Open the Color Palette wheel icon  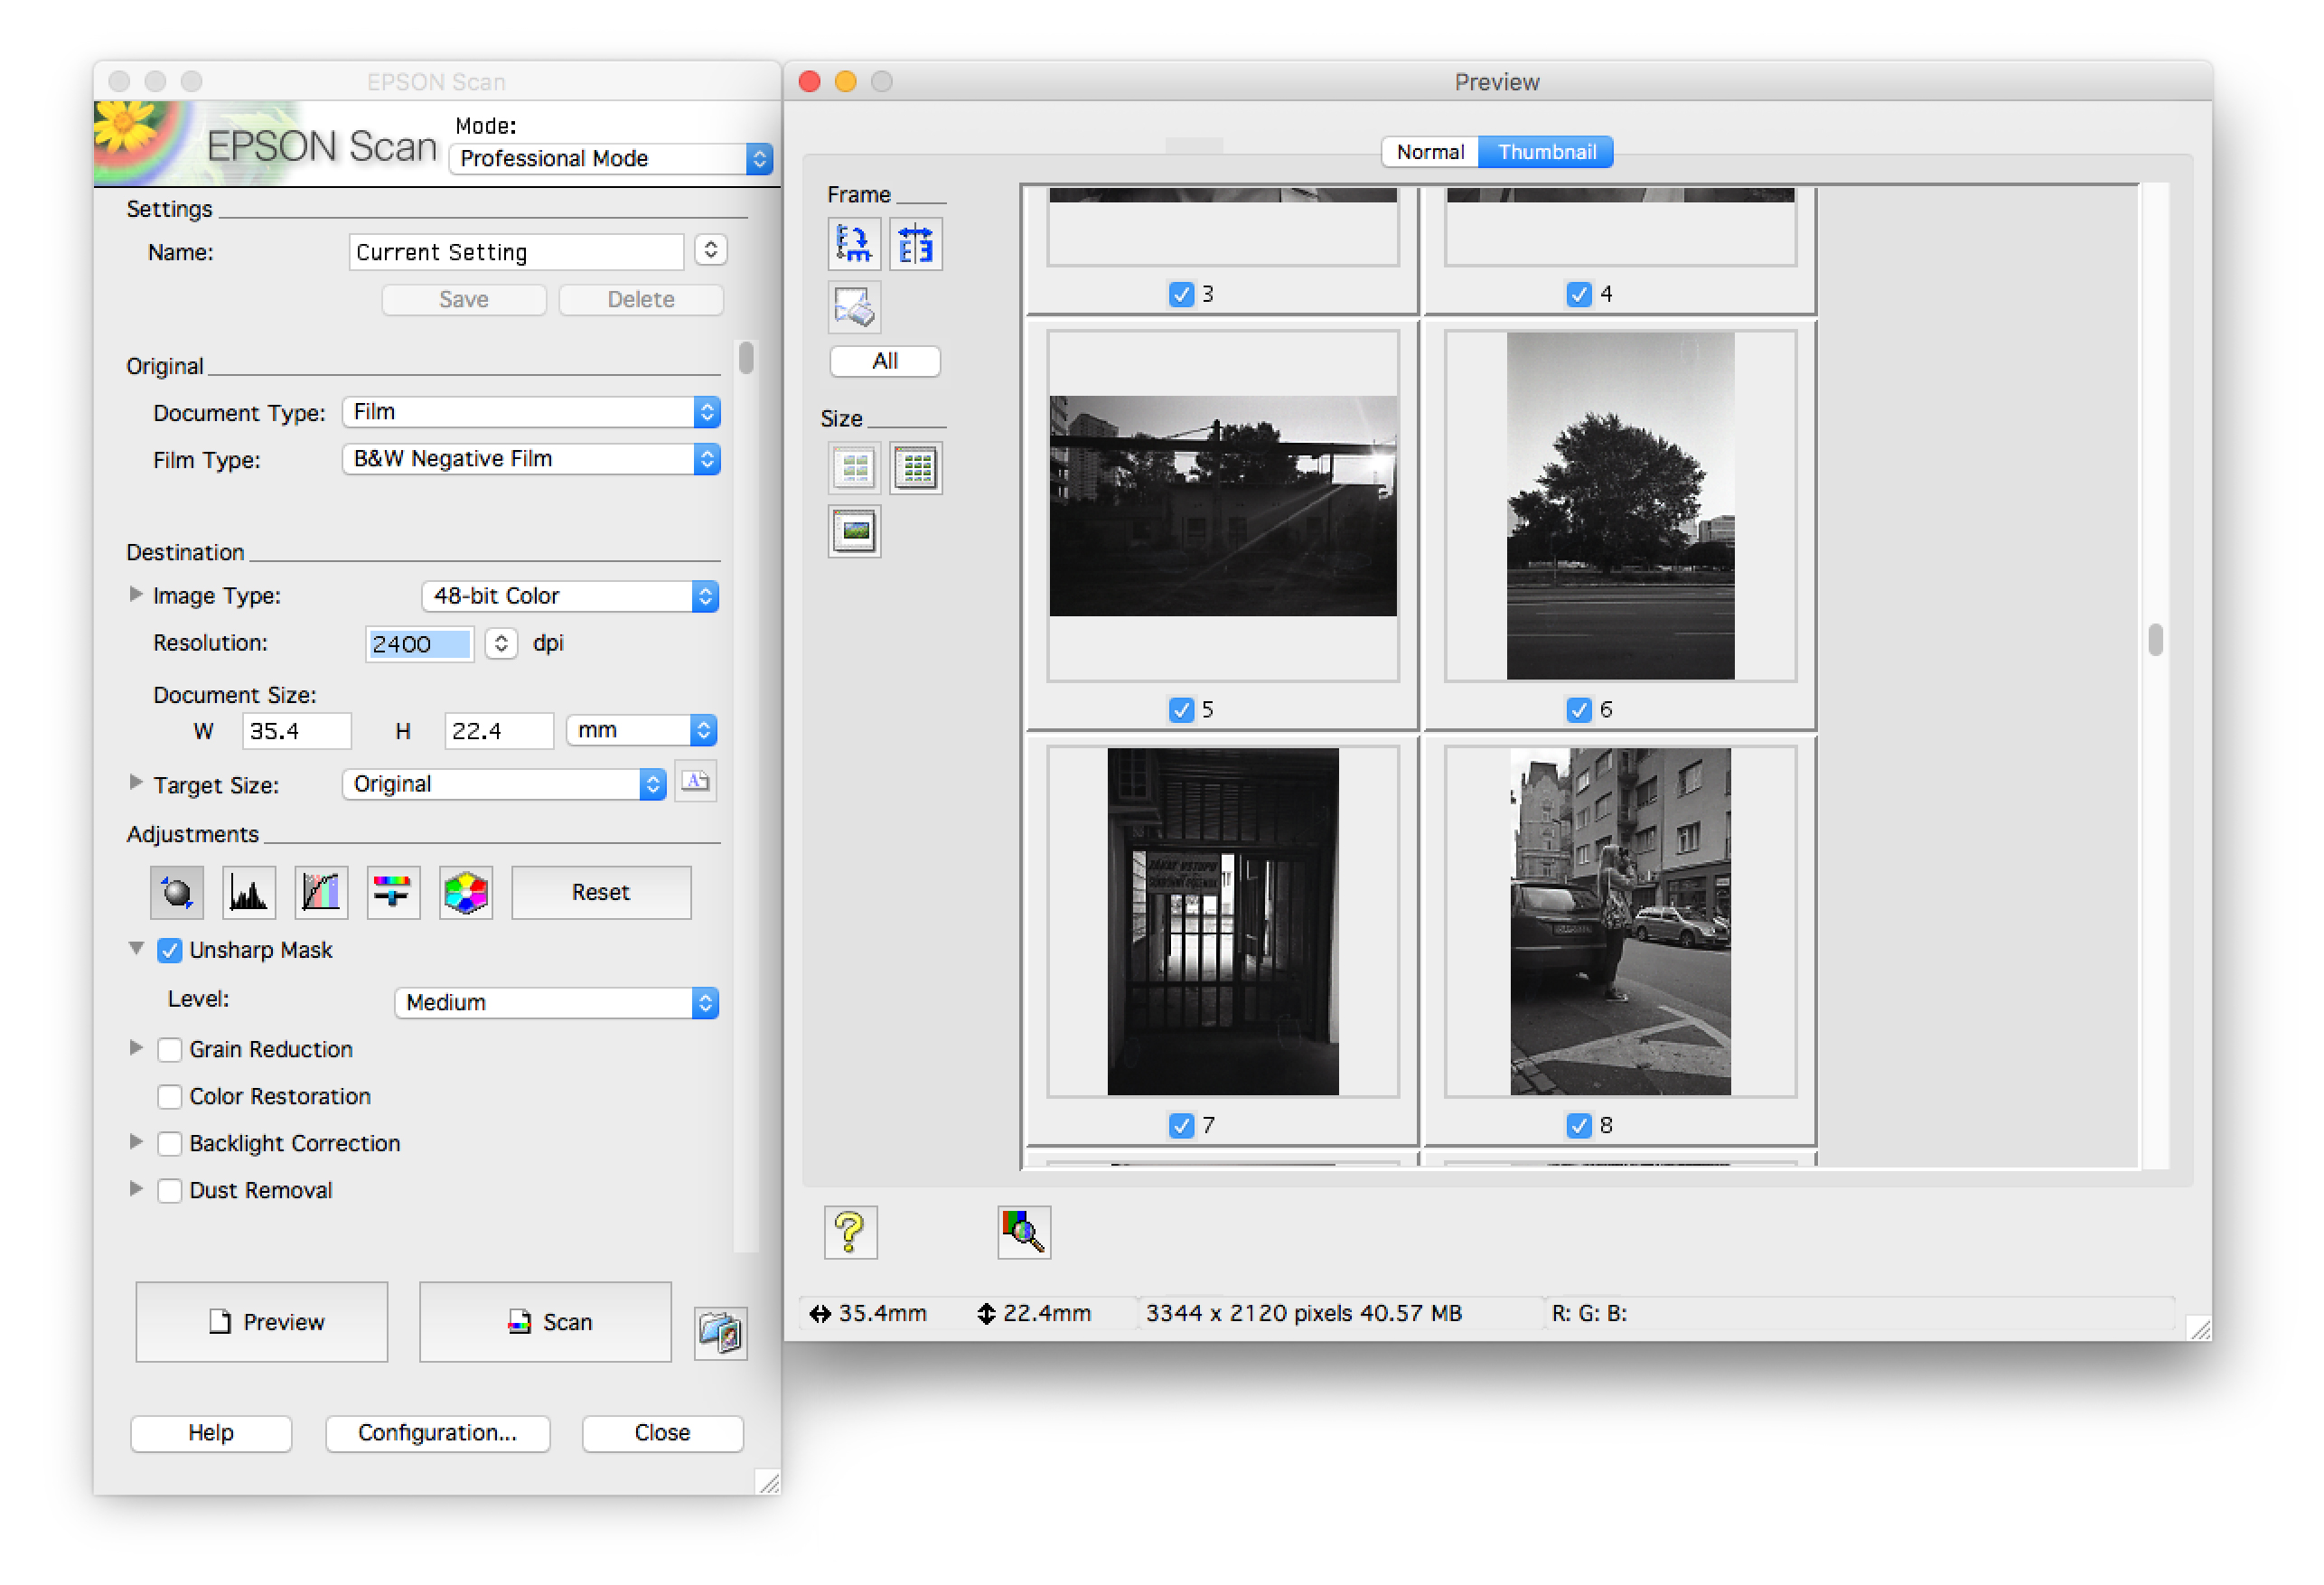pos(466,891)
